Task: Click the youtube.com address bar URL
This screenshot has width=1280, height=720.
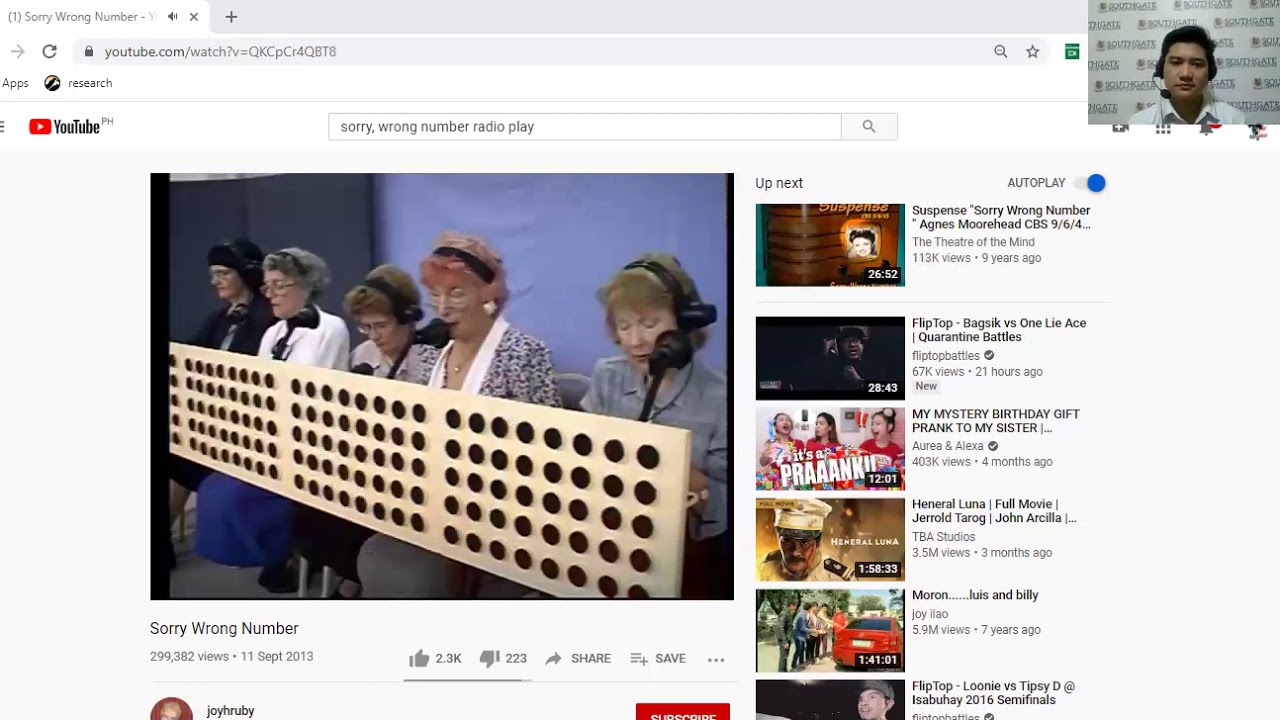Action: coord(220,51)
